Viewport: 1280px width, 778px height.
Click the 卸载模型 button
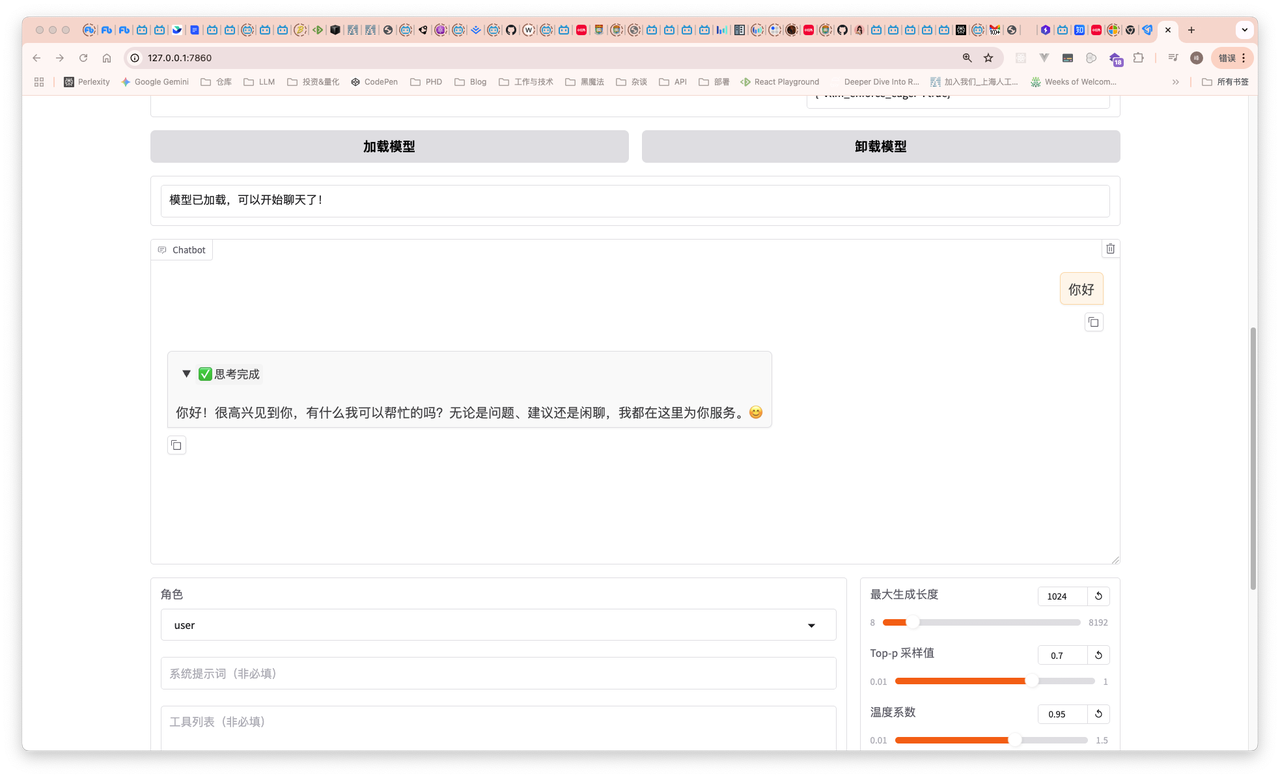880,146
